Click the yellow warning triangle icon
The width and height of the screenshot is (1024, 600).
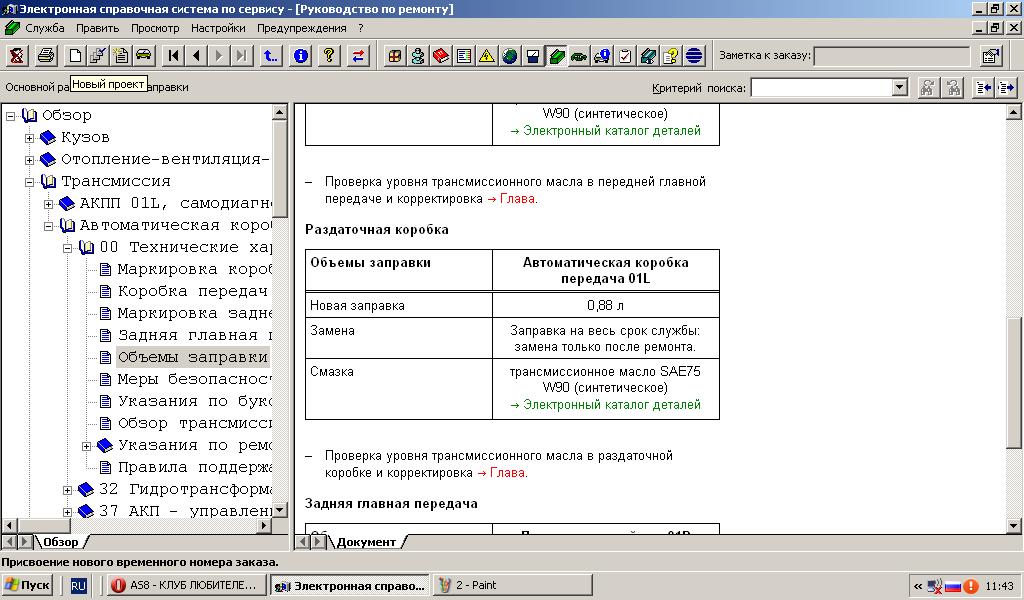(x=487, y=56)
